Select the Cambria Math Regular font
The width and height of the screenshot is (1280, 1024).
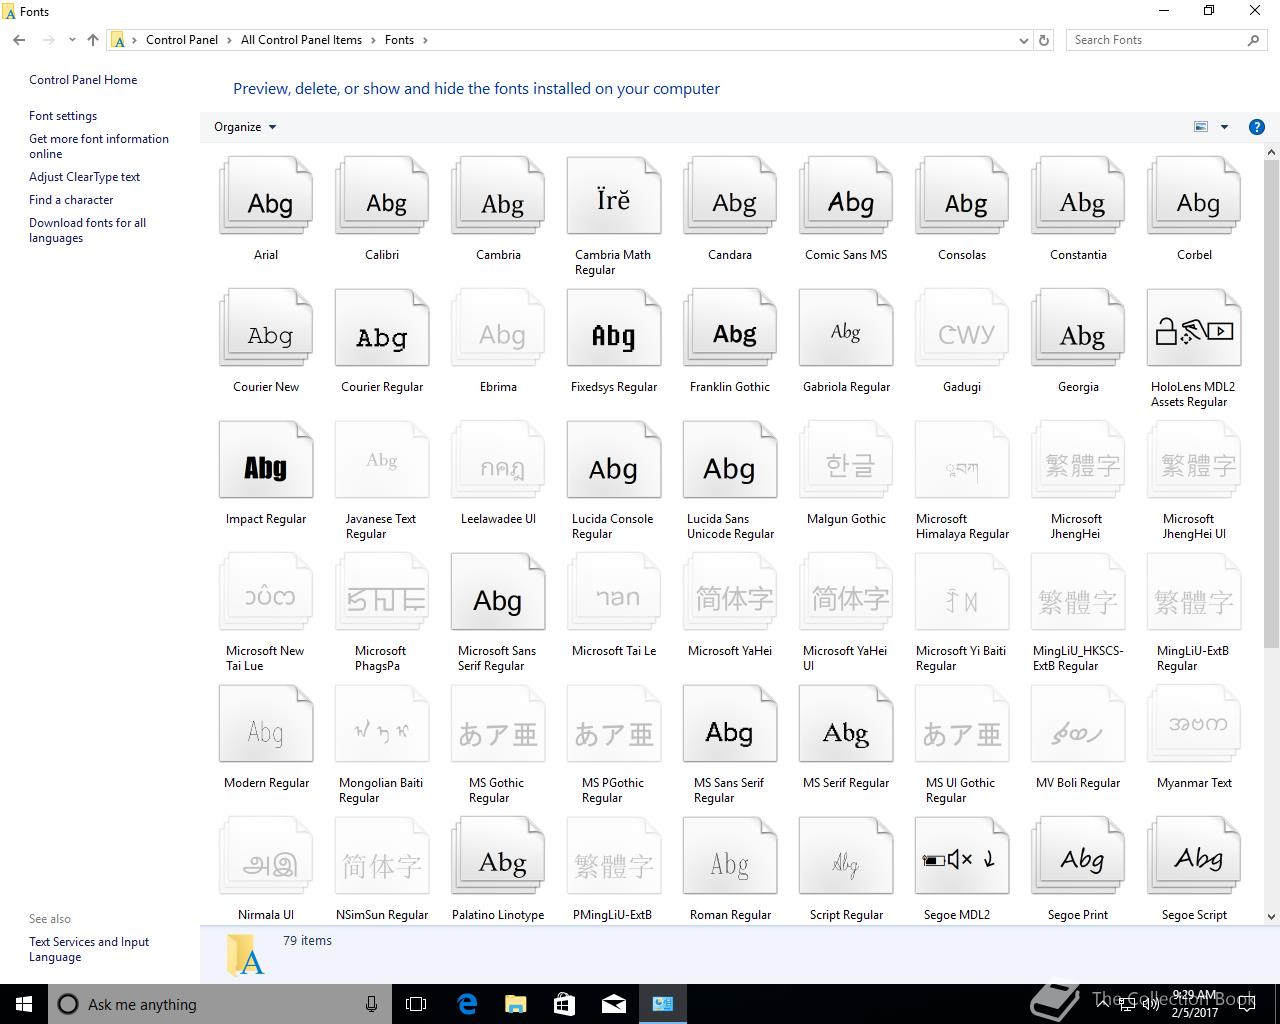coord(614,196)
